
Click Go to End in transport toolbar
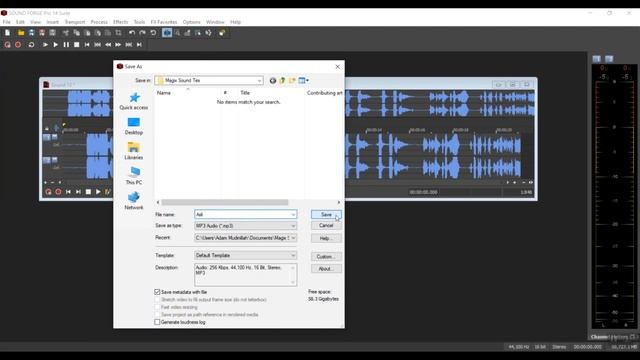click(x=139, y=44)
